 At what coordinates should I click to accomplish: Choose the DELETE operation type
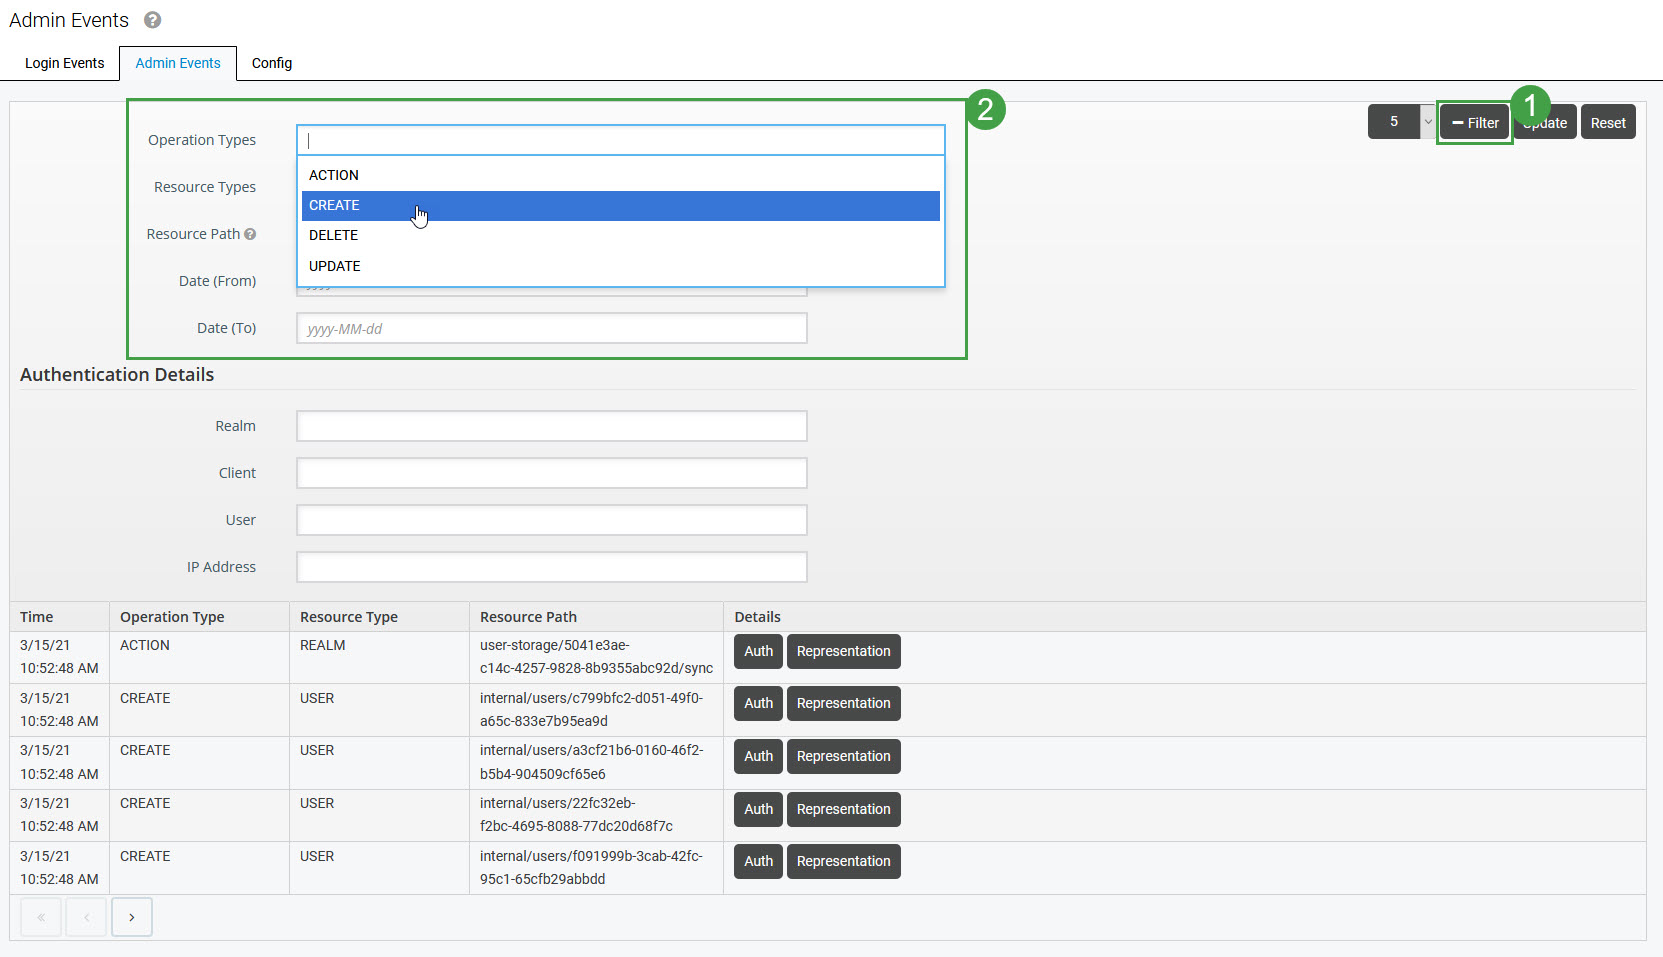(620, 235)
